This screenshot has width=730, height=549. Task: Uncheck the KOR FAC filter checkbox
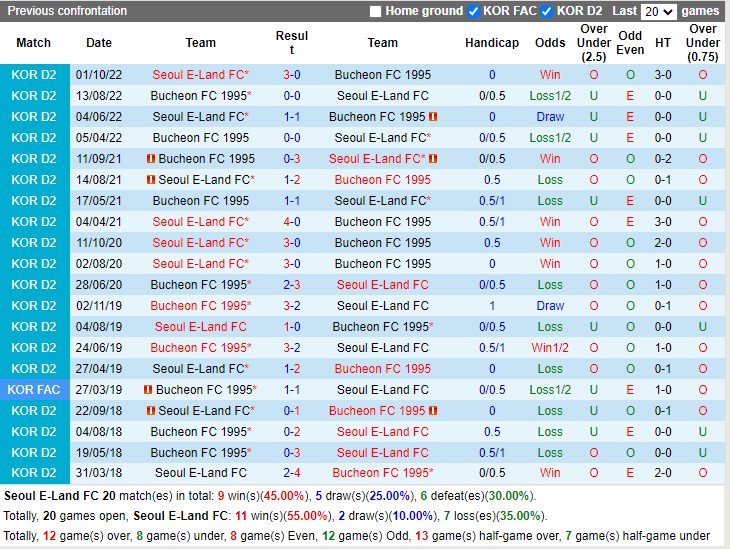(x=473, y=11)
